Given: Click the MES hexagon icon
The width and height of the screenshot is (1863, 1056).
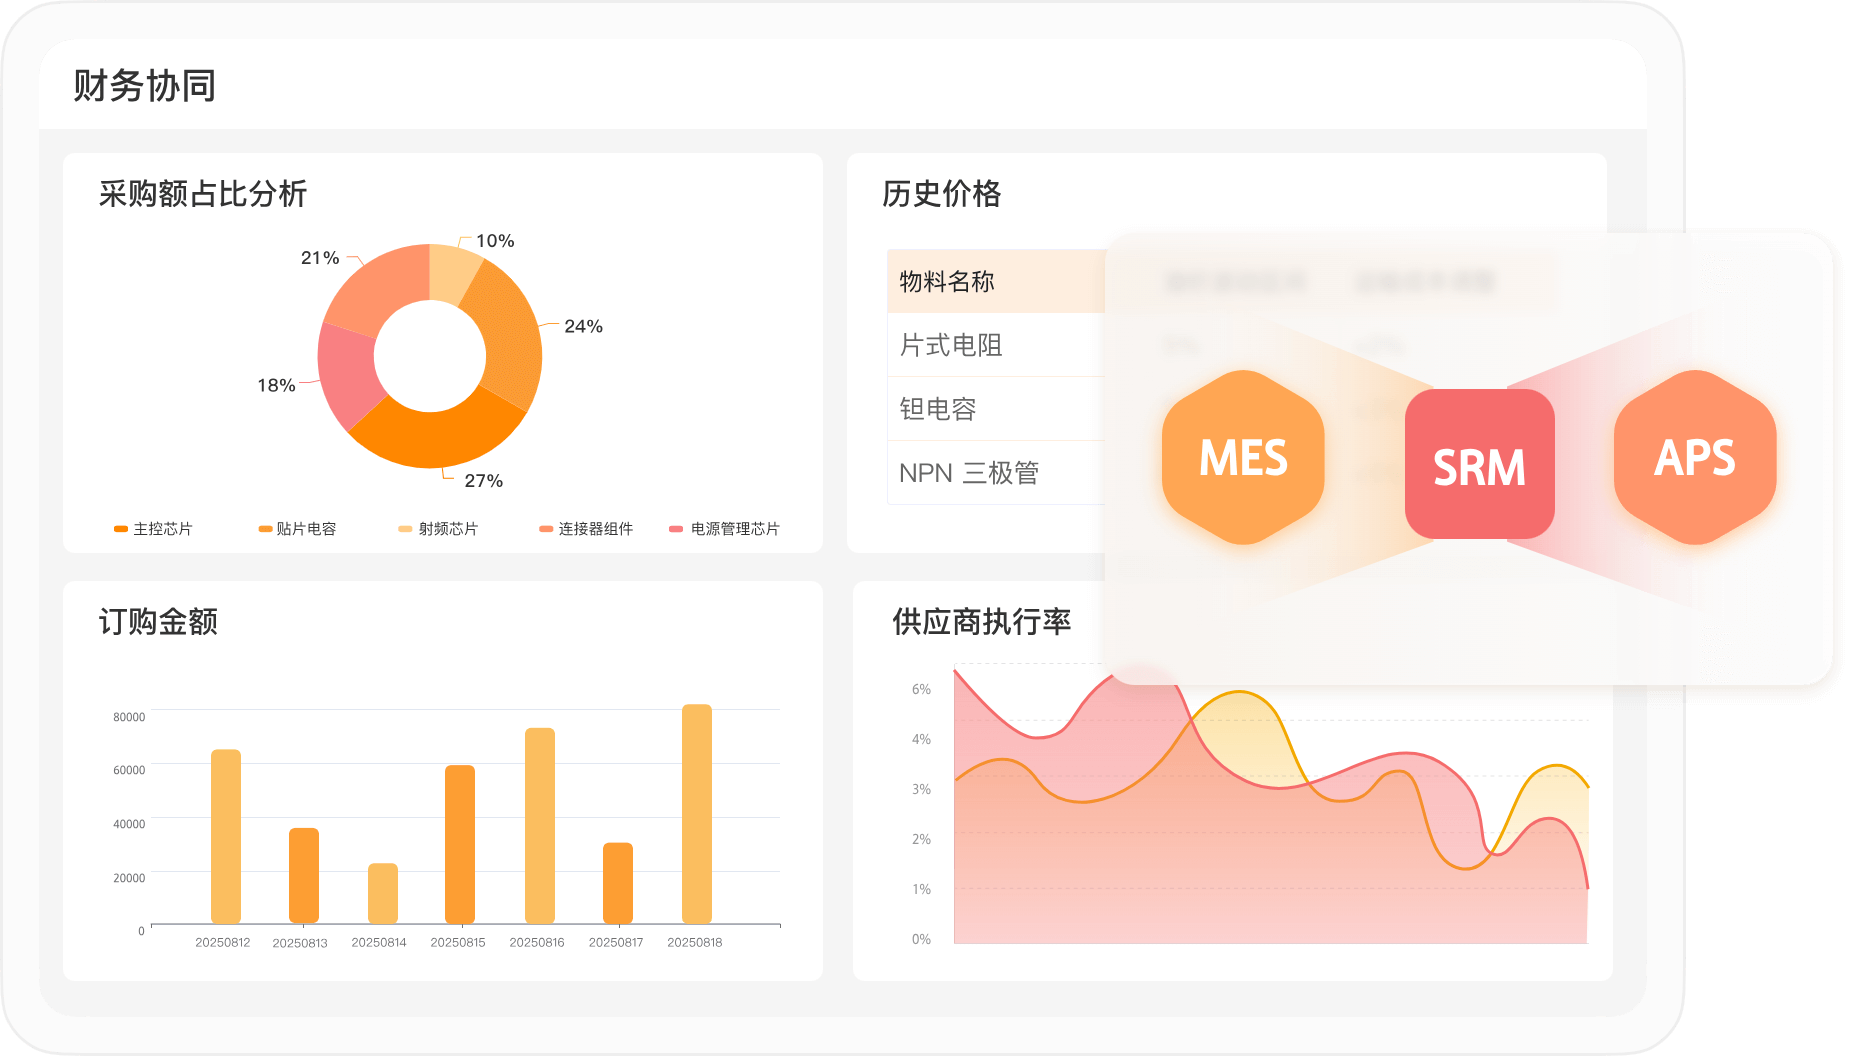Looking at the screenshot, I should 1243,458.
